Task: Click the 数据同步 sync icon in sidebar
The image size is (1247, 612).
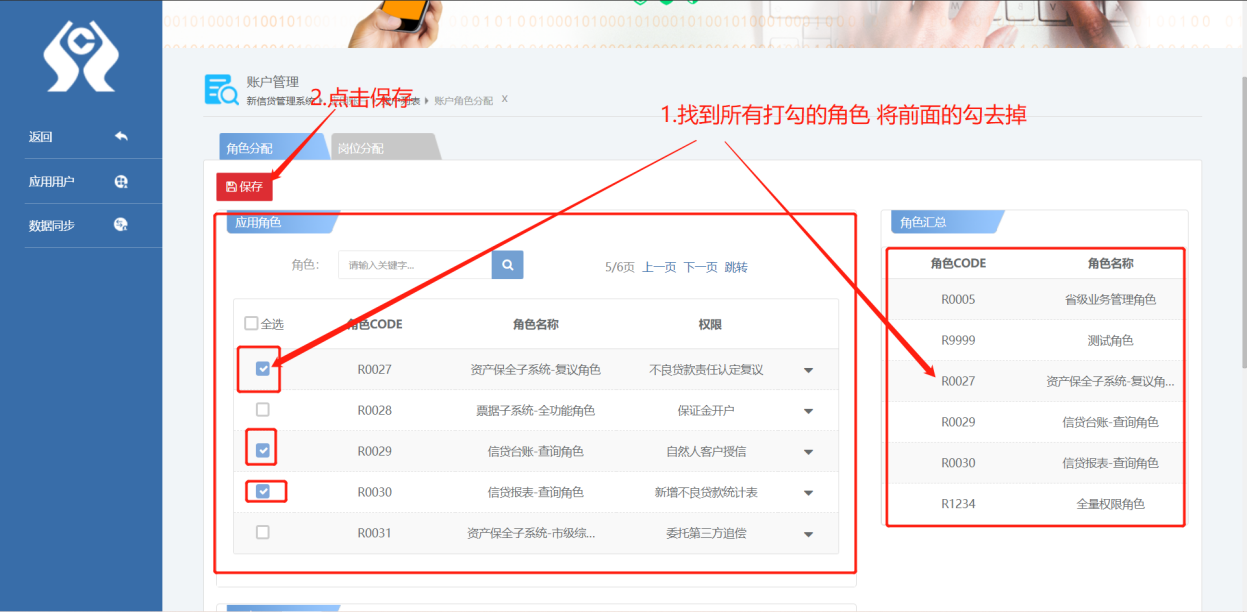Action: pyautogui.click(x=120, y=224)
